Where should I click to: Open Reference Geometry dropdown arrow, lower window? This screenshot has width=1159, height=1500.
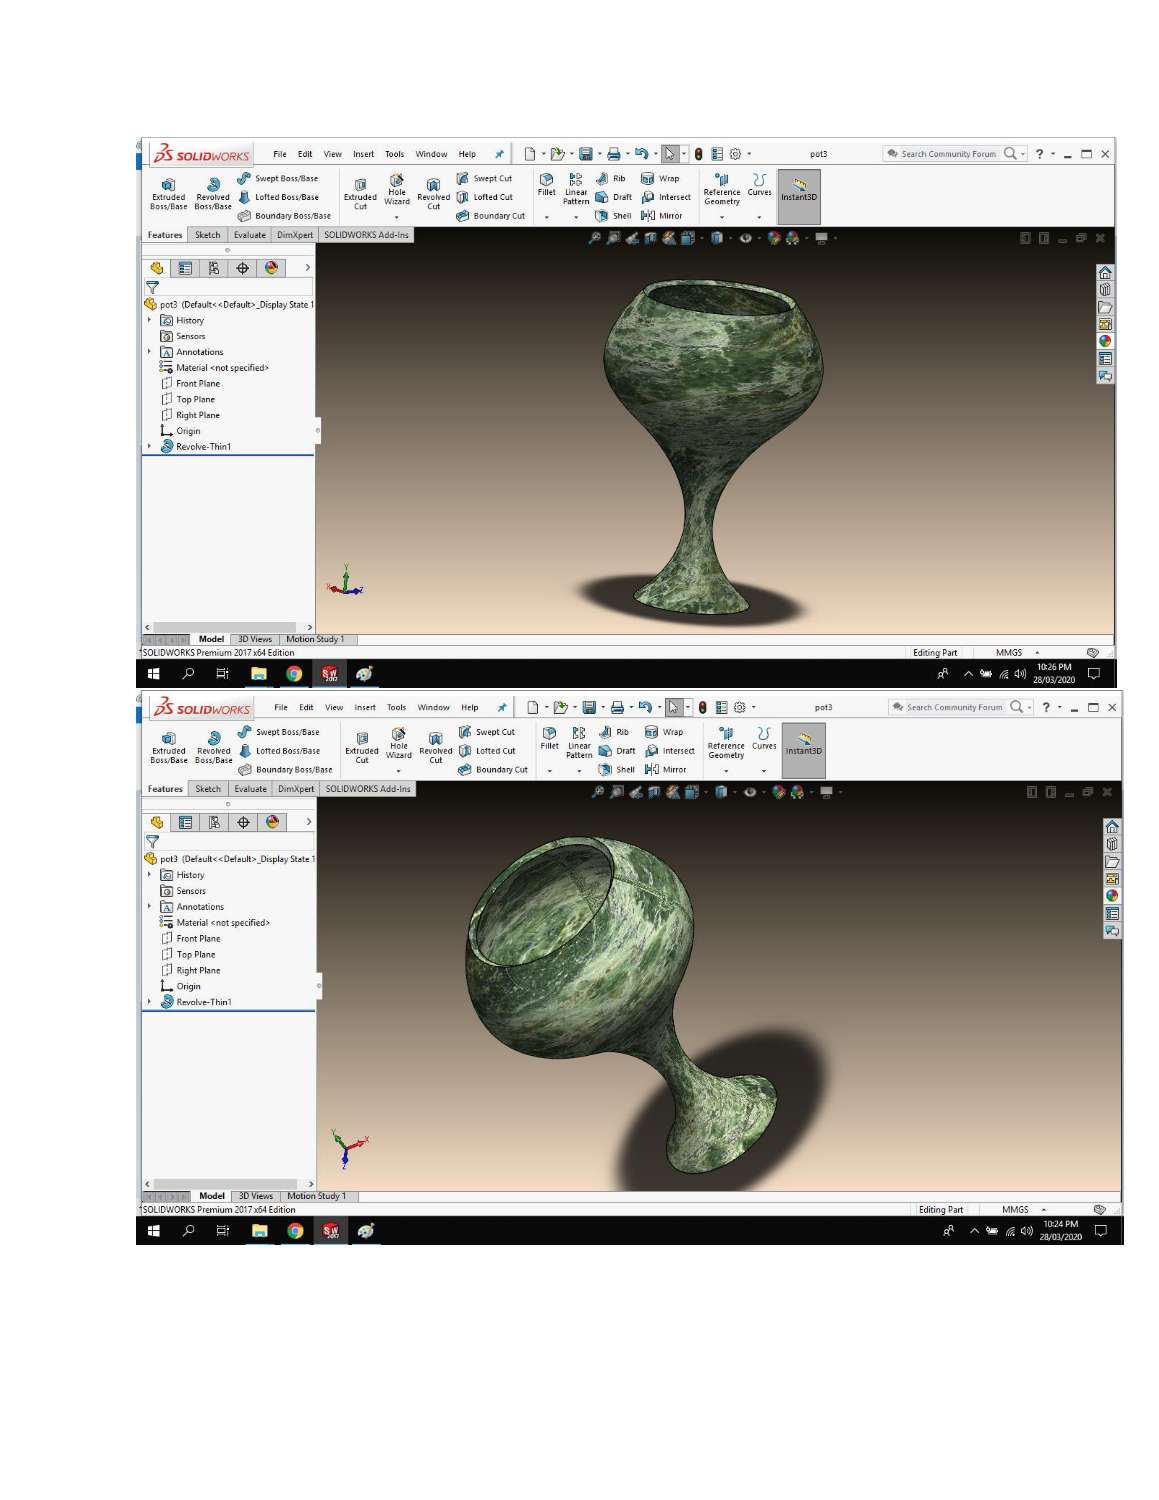click(x=726, y=771)
